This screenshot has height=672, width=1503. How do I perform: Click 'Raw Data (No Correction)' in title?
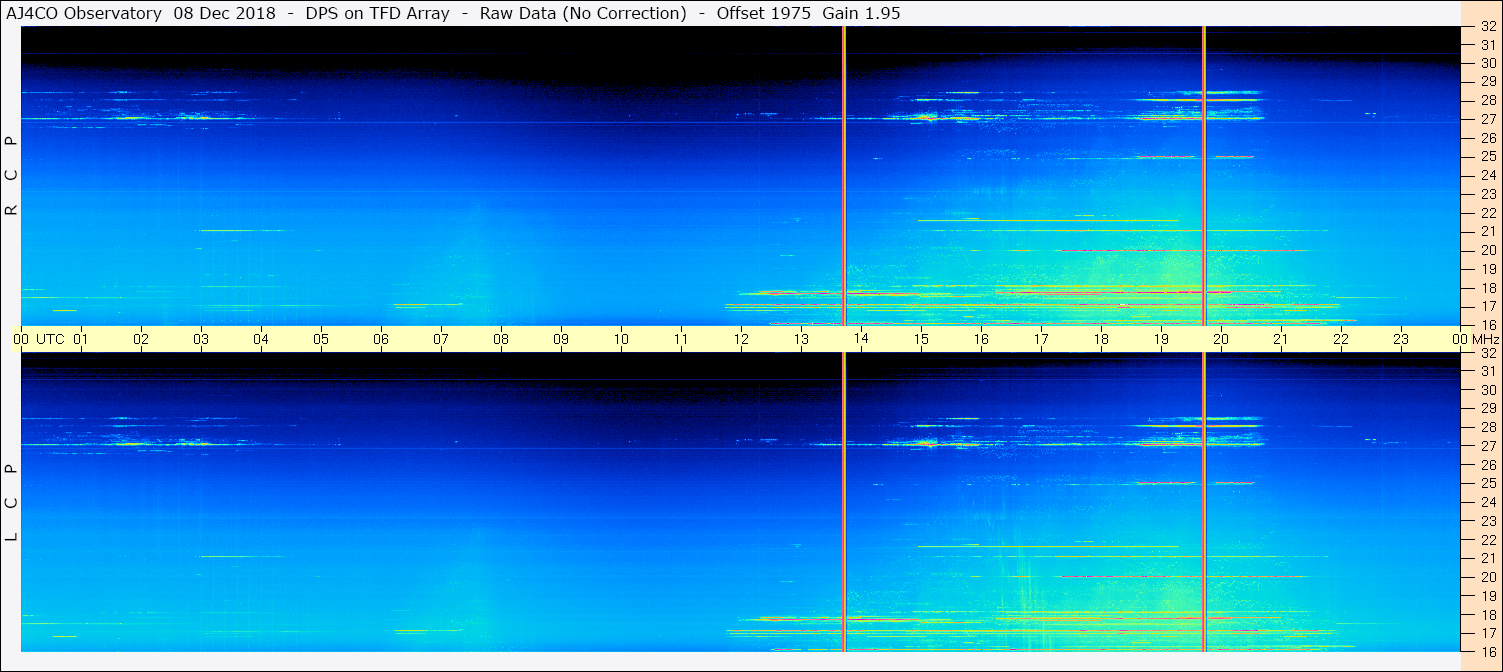pyautogui.click(x=583, y=13)
